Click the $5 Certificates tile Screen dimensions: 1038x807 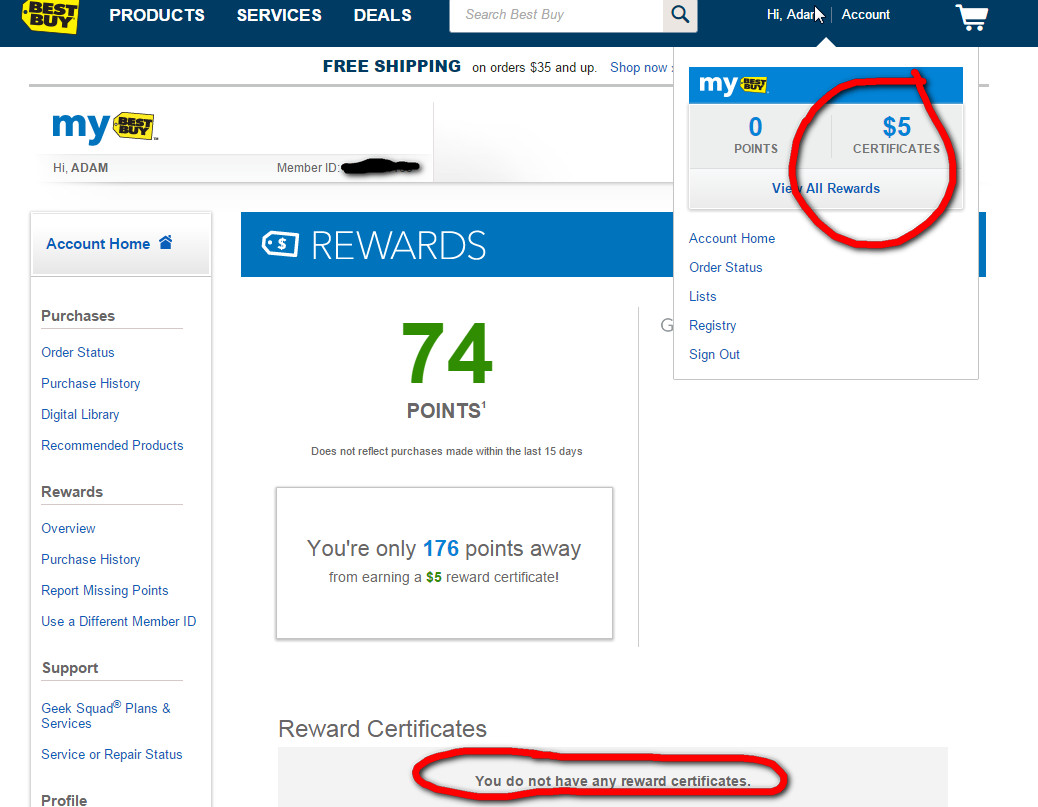coord(896,135)
